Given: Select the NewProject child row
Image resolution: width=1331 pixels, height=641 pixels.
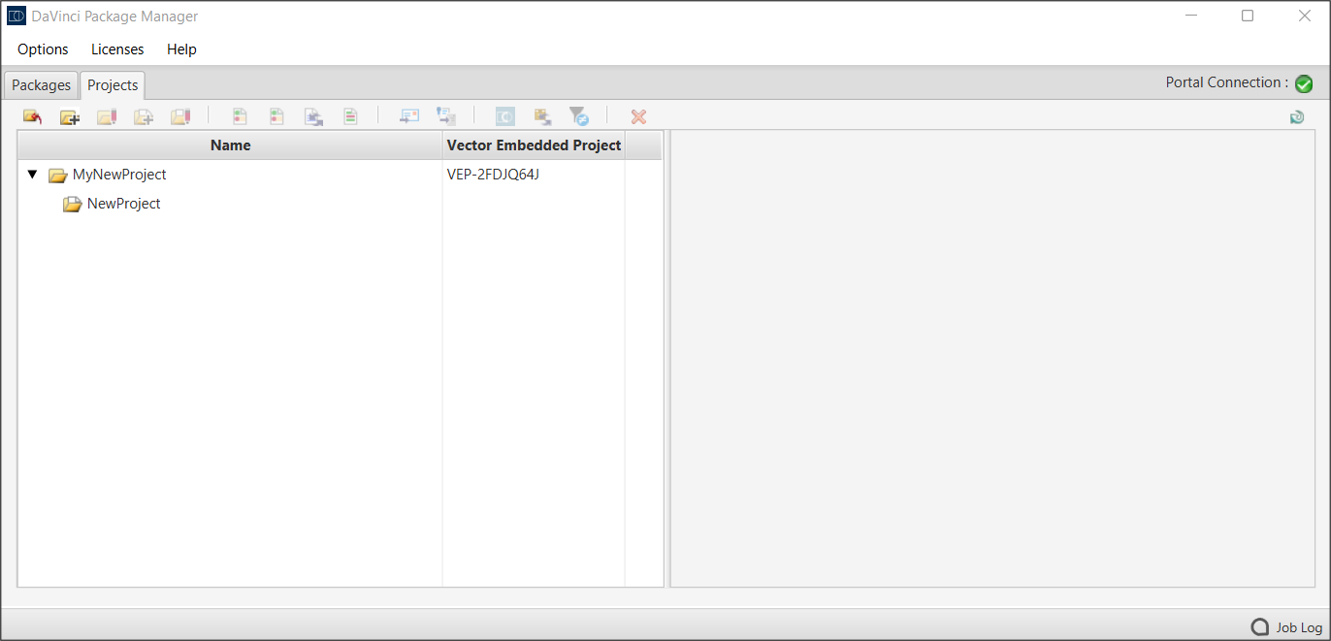Looking at the screenshot, I should [340, 203].
